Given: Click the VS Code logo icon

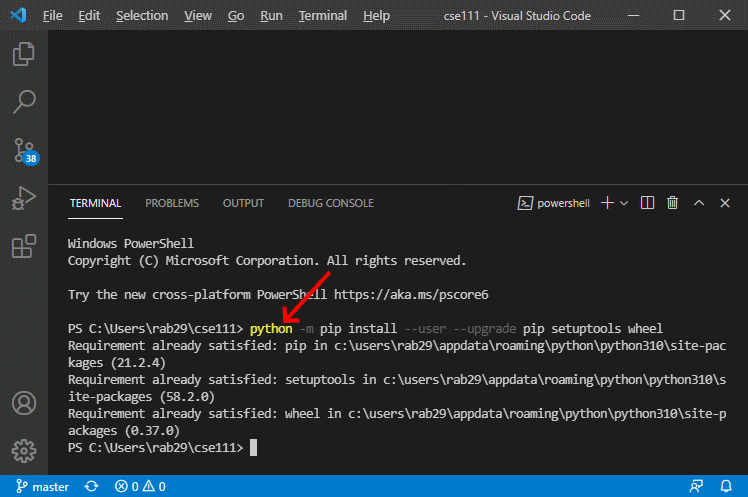Looking at the screenshot, I should (18, 15).
